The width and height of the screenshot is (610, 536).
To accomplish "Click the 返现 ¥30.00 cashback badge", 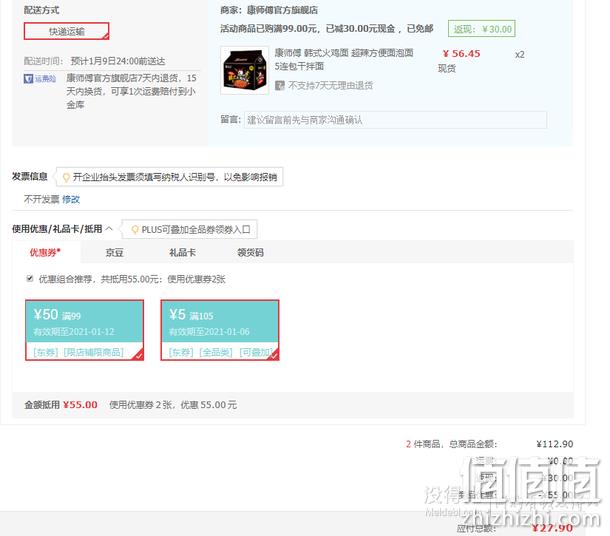I will (482, 29).
